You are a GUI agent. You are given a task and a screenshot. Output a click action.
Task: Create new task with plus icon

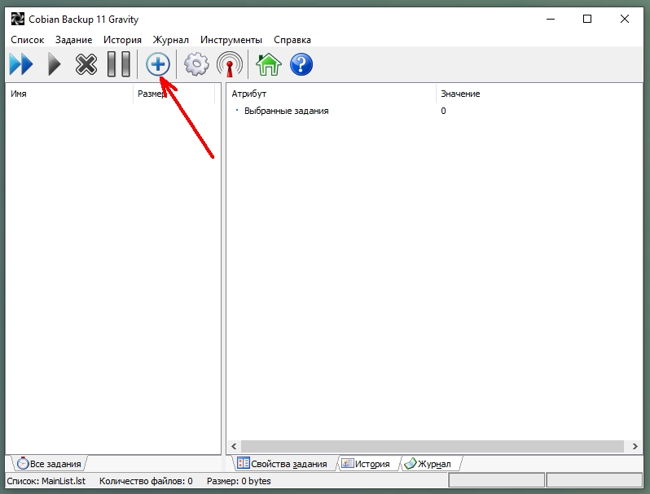point(158,64)
